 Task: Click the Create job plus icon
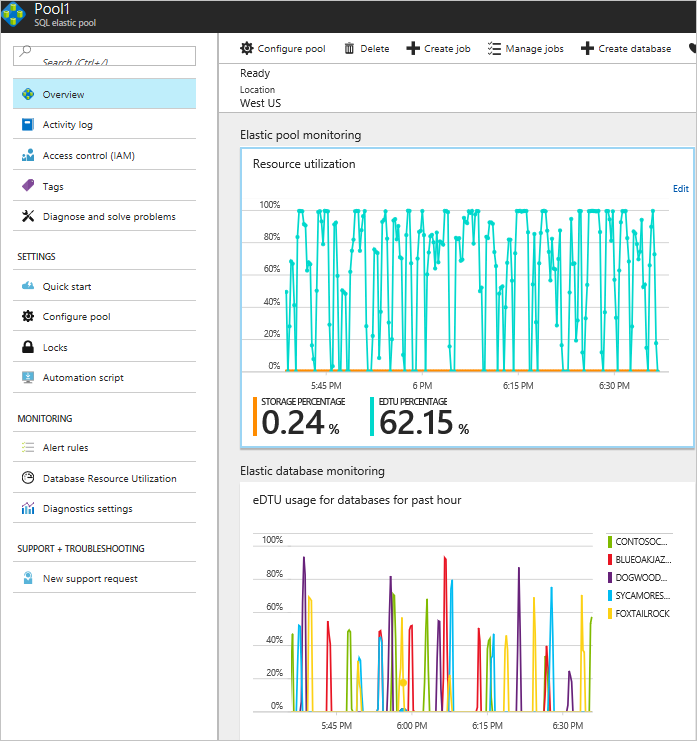pos(413,48)
